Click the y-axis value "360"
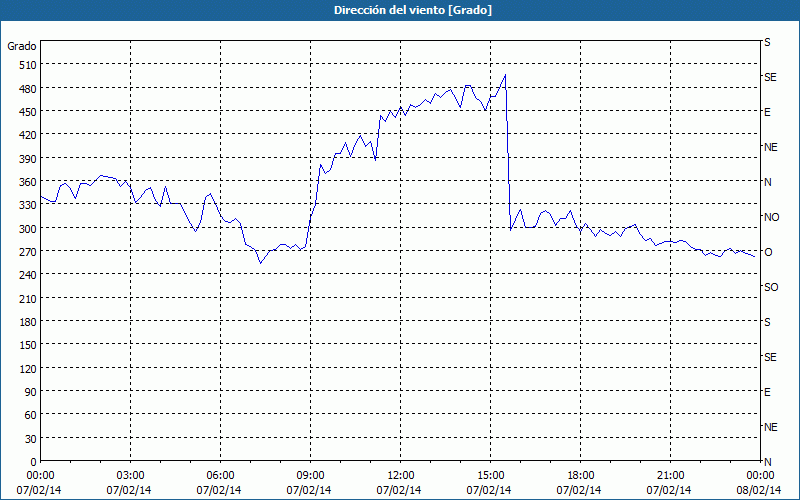The width and height of the screenshot is (800, 500). 28,182
